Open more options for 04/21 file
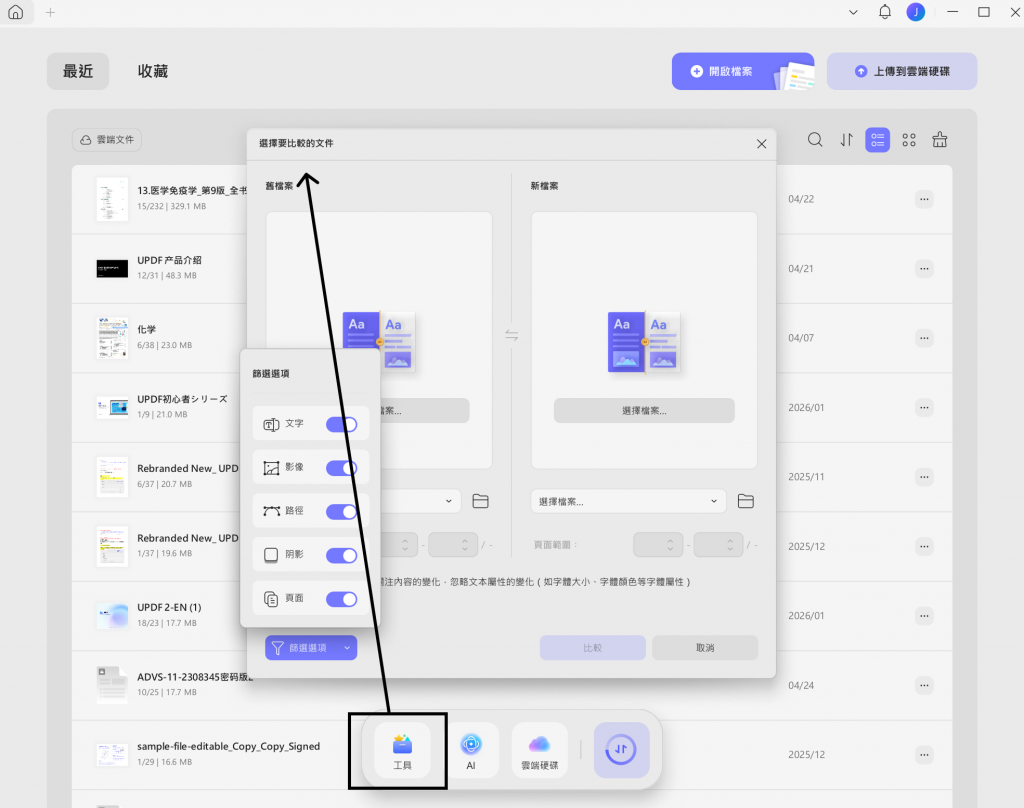The height and width of the screenshot is (808, 1024). (923, 268)
